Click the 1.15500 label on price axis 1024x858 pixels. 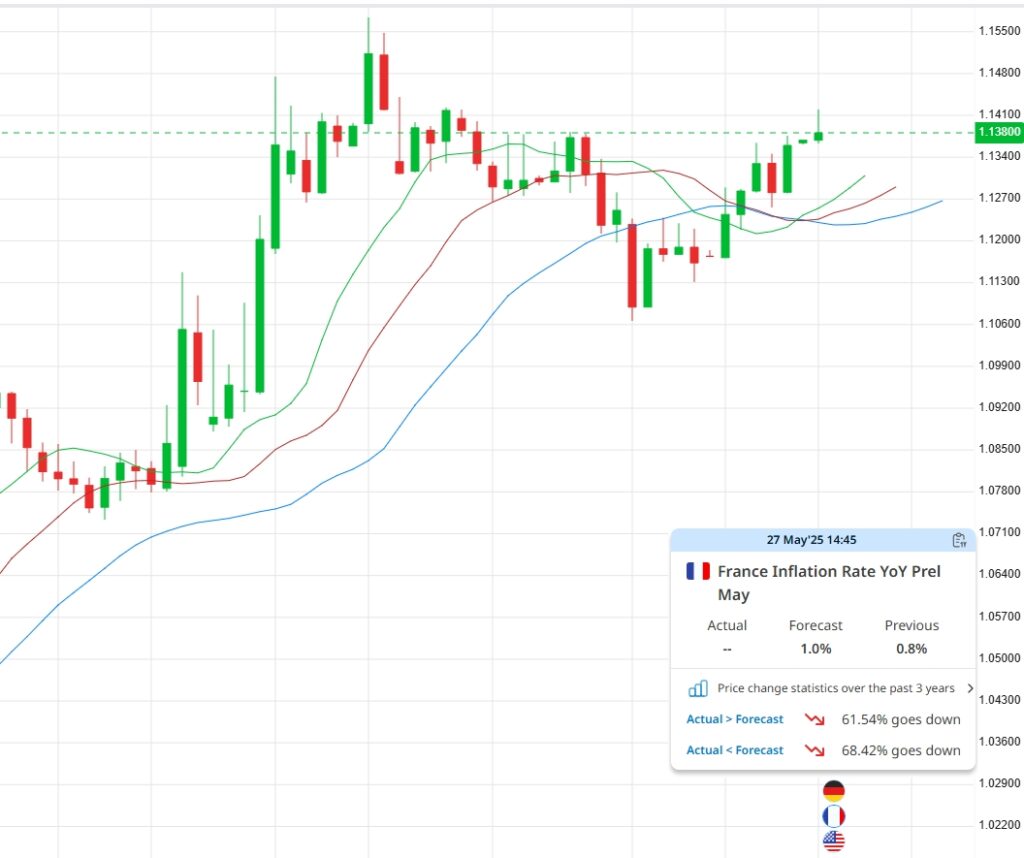tap(998, 32)
